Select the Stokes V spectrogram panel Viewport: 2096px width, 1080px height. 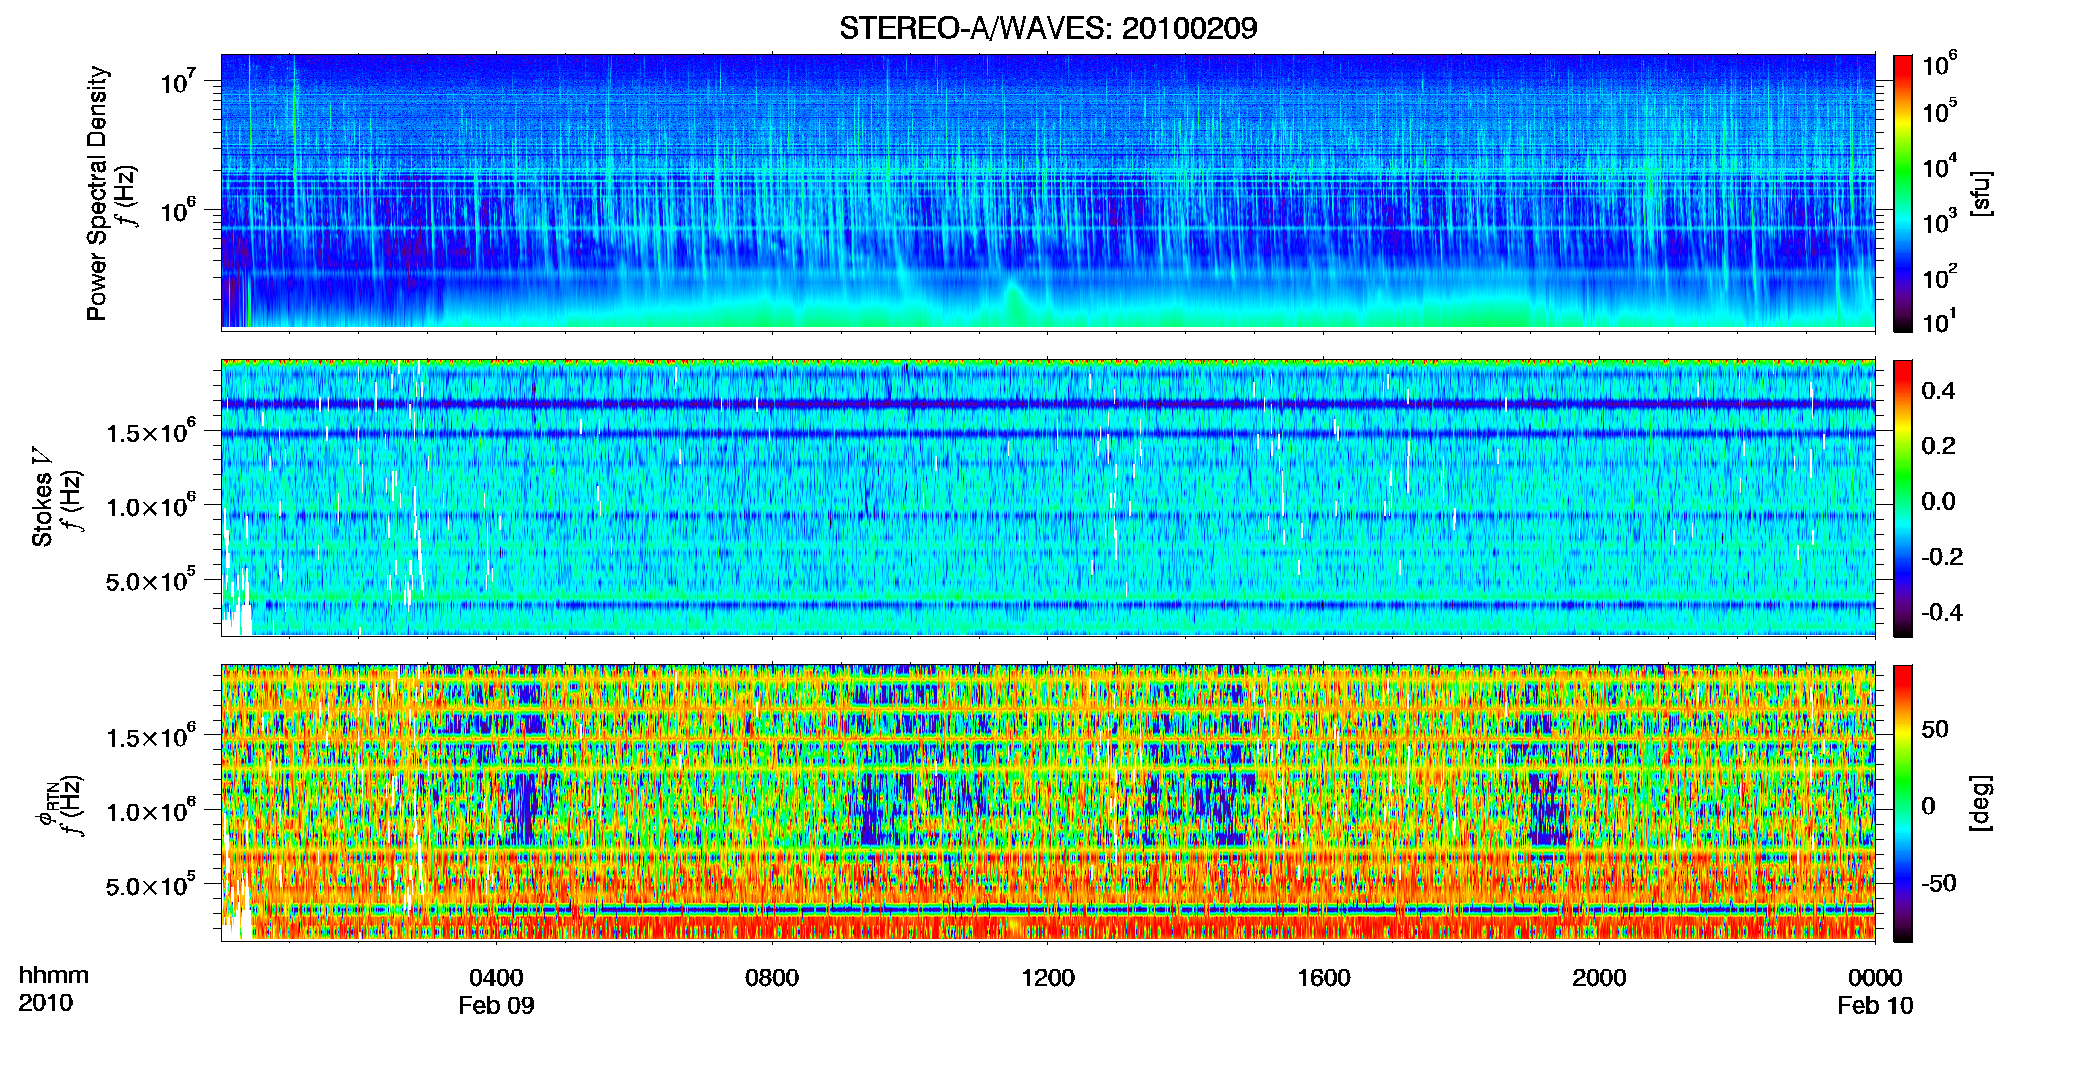[x=1048, y=497]
